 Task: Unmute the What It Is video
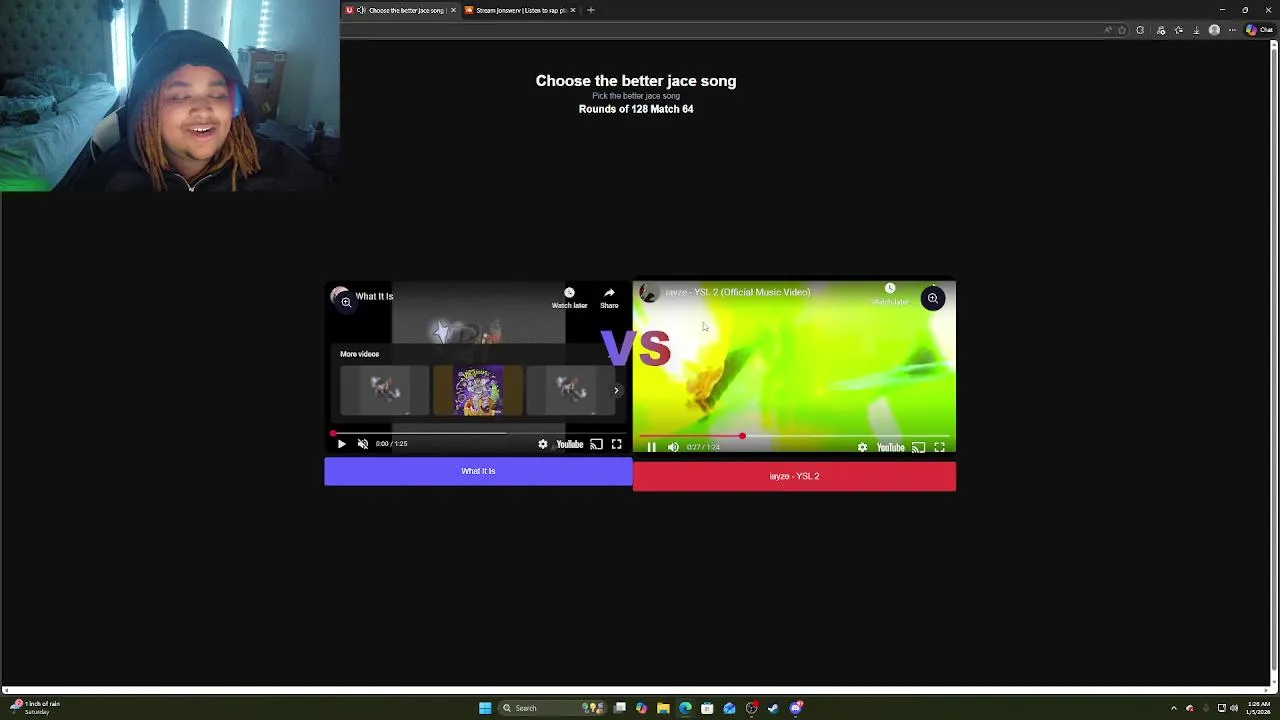(363, 444)
